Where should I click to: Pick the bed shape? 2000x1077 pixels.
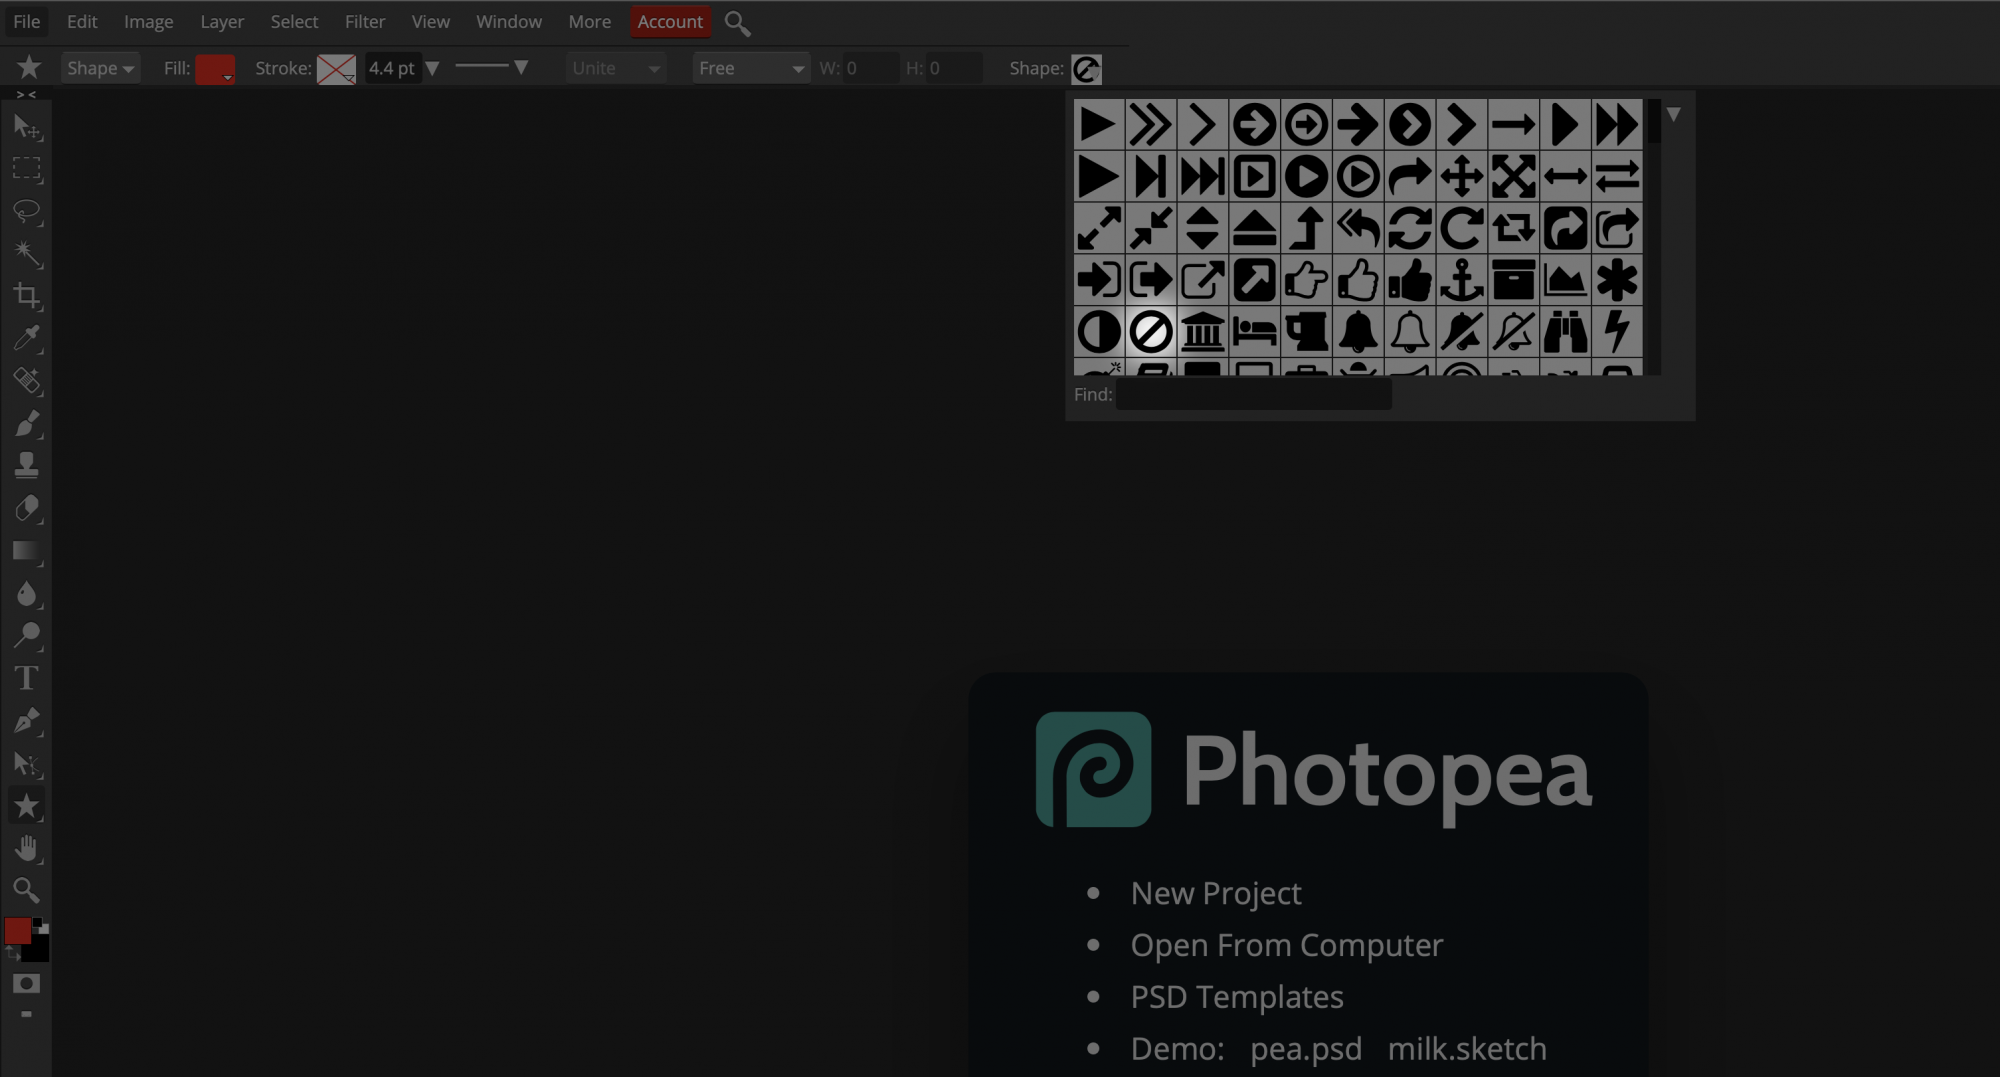[1254, 332]
